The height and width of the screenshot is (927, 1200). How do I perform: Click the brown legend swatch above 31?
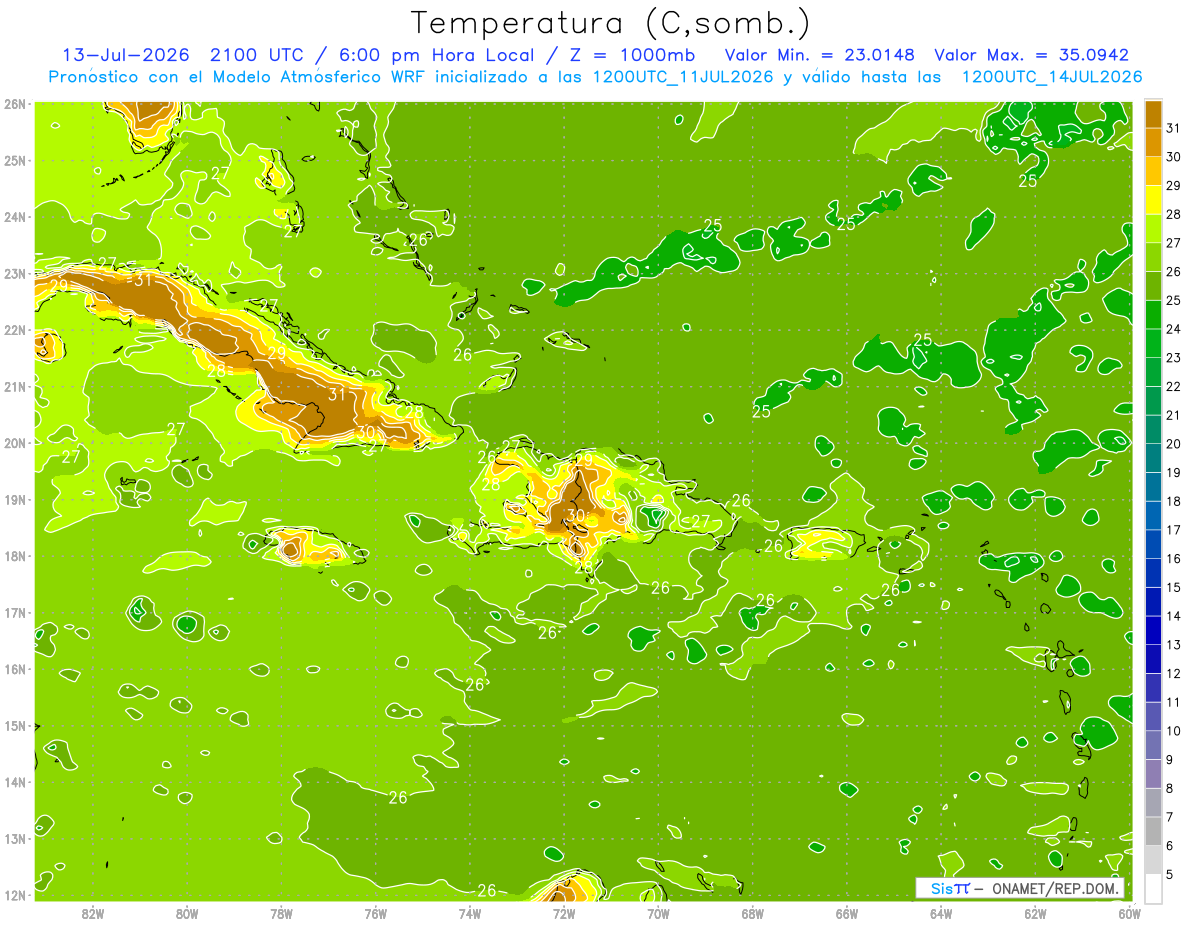(x=1153, y=114)
